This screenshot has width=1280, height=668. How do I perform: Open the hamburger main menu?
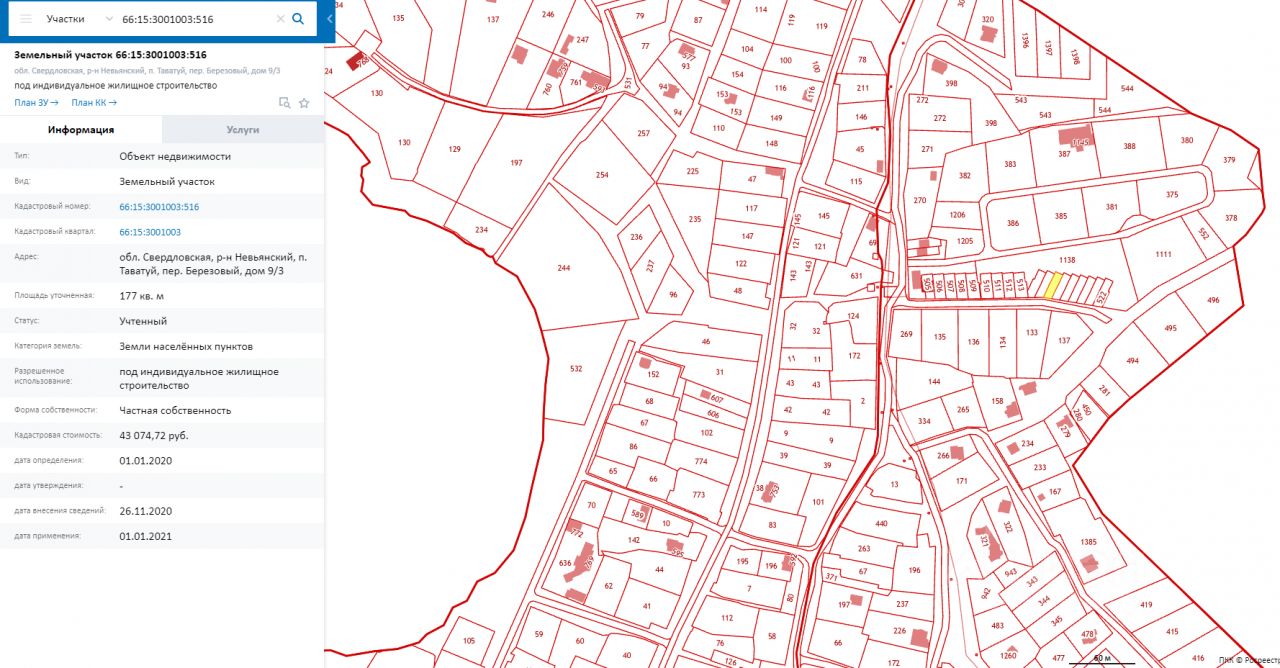click(26, 19)
